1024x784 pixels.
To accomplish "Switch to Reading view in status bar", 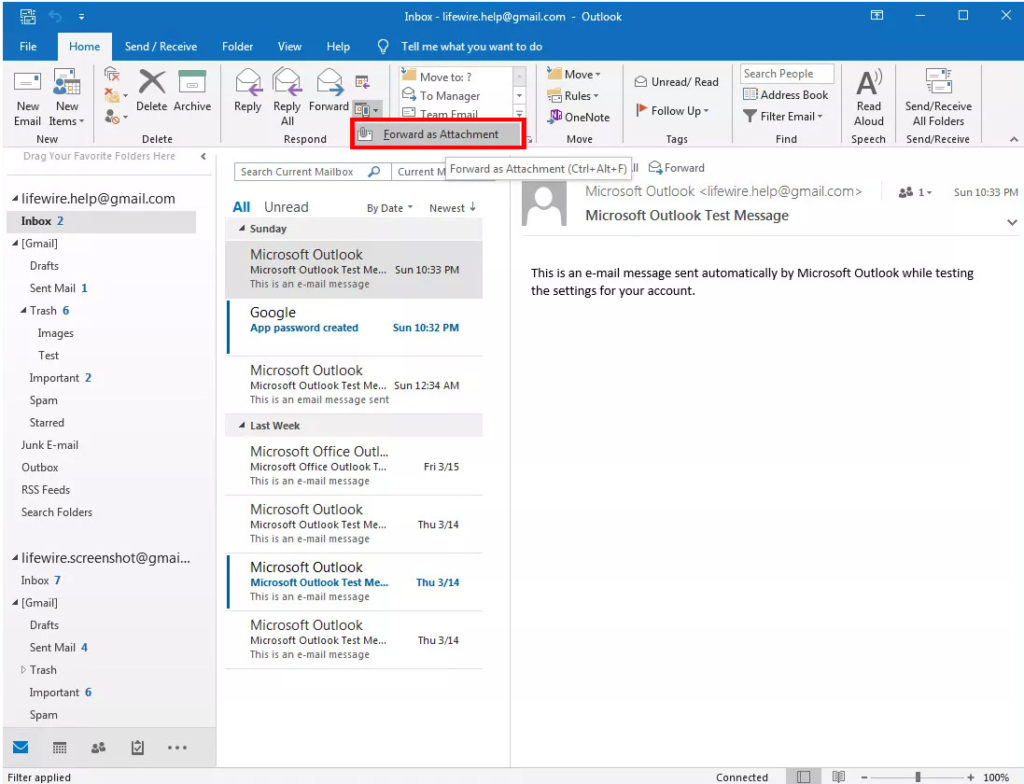I will coord(839,776).
